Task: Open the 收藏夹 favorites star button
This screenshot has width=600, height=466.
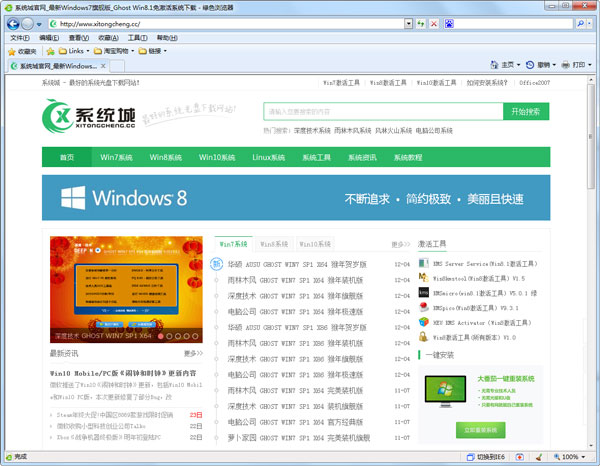Action: click(x=22, y=51)
